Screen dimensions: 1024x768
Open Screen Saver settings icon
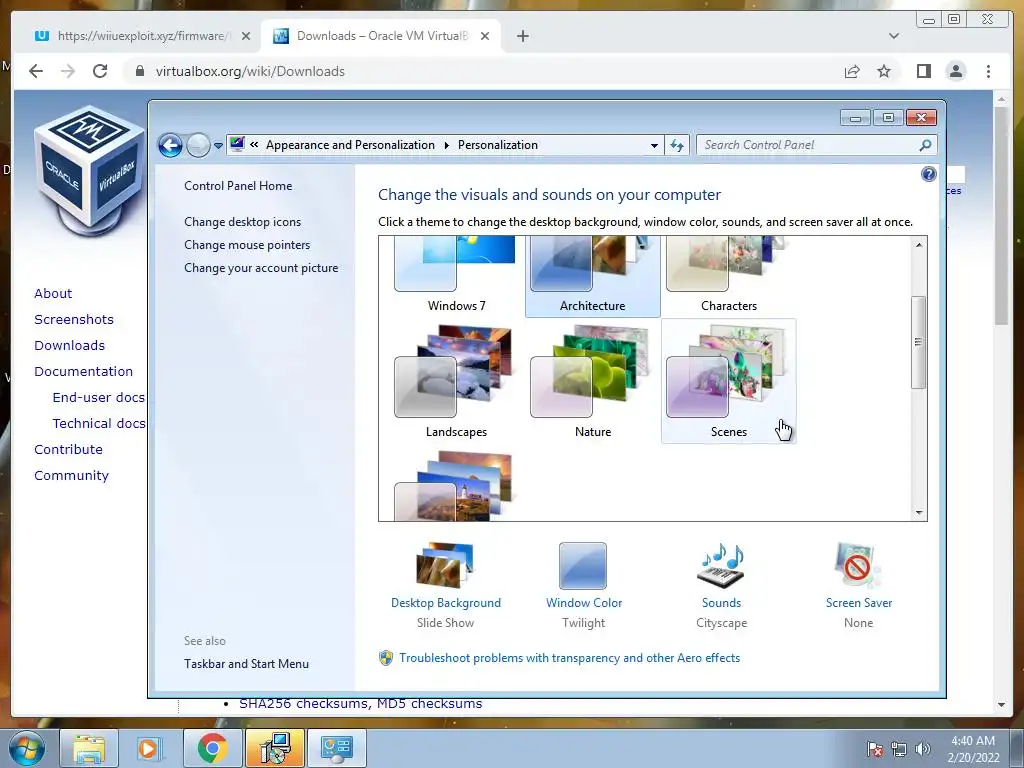pyautogui.click(x=858, y=567)
